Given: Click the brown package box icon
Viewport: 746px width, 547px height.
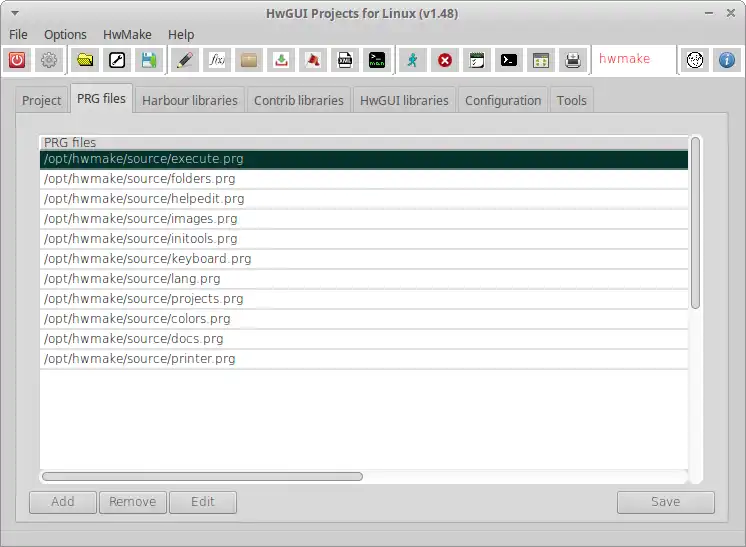Looking at the screenshot, I should pos(249,60).
